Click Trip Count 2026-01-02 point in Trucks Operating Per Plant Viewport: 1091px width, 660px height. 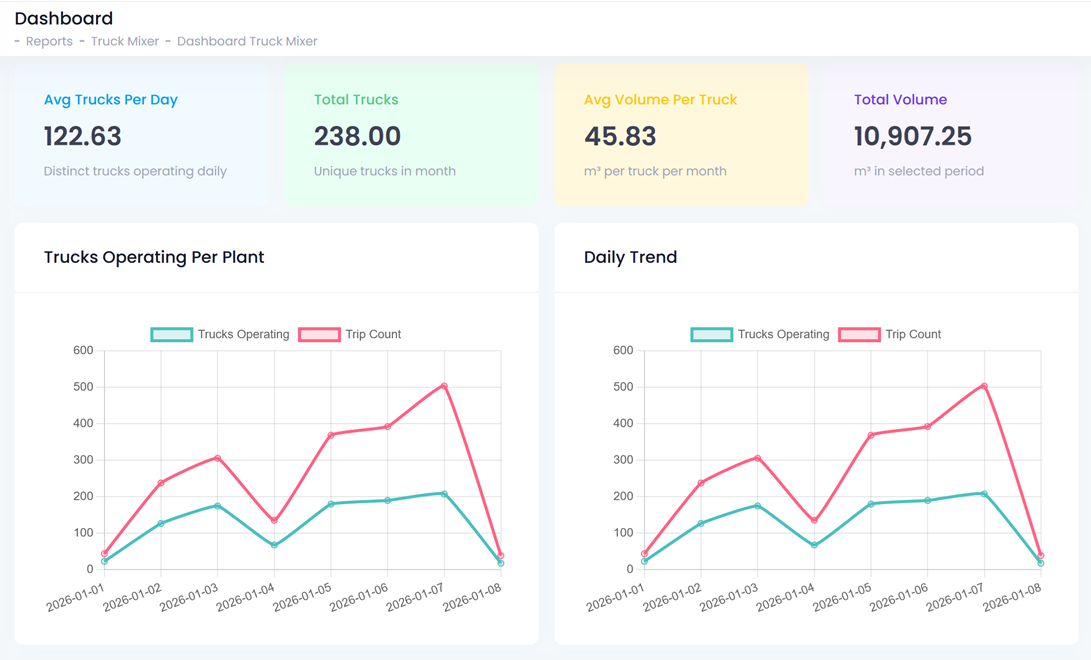[161, 483]
